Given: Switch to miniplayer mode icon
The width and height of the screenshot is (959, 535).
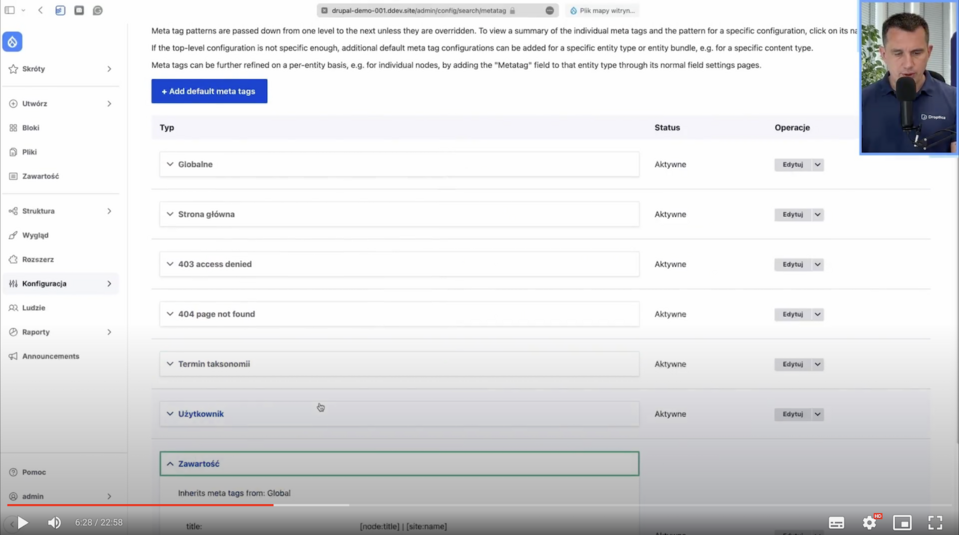Looking at the screenshot, I should (902, 523).
